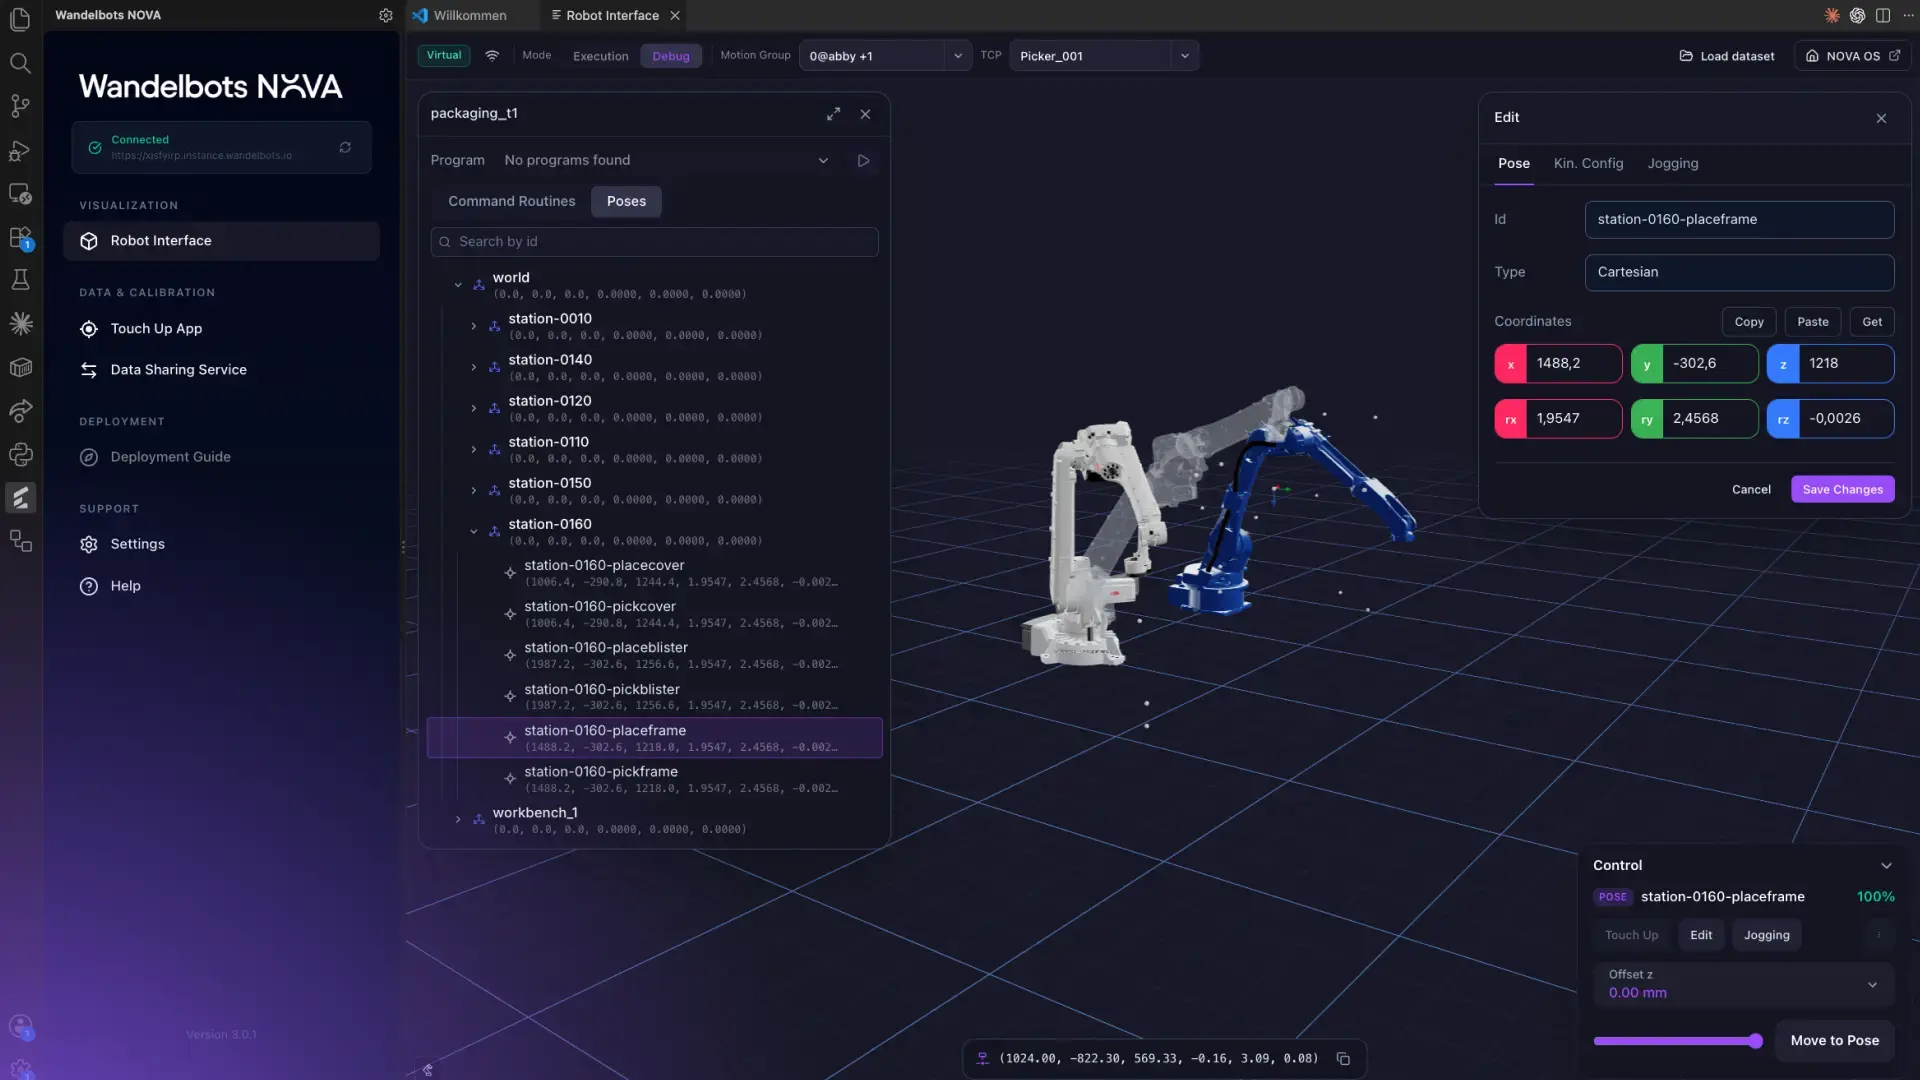Image resolution: width=1920 pixels, height=1080 pixels.
Task: Expand the station-0010 tree node
Action: 474,326
